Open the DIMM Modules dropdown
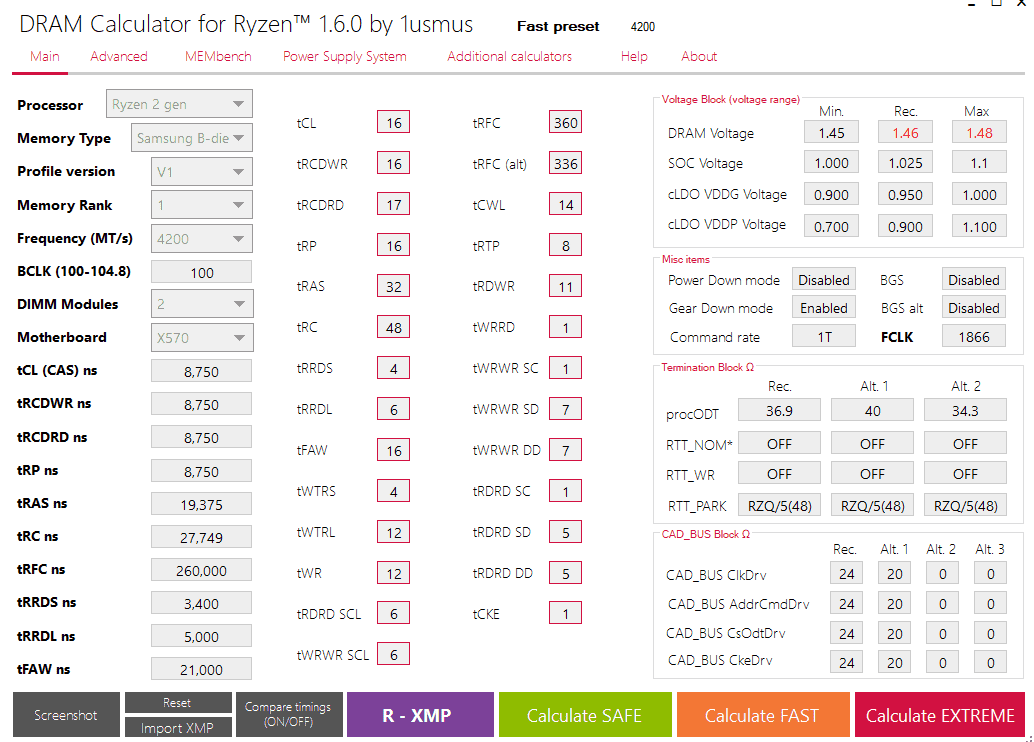Viewport: 1034px width, 742px height. (201, 304)
